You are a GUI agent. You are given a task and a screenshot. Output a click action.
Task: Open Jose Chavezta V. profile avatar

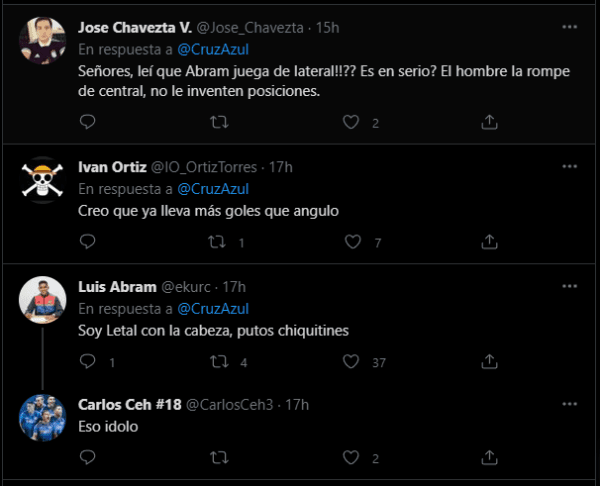(42, 40)
